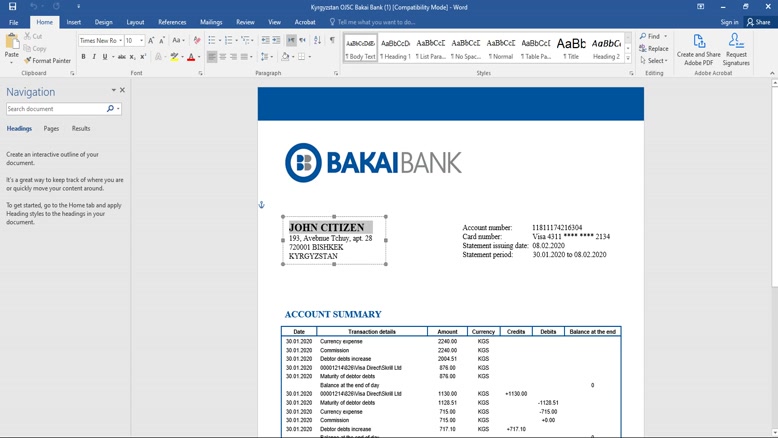Save the document from quick access toolbar

[x=12, y=7]
